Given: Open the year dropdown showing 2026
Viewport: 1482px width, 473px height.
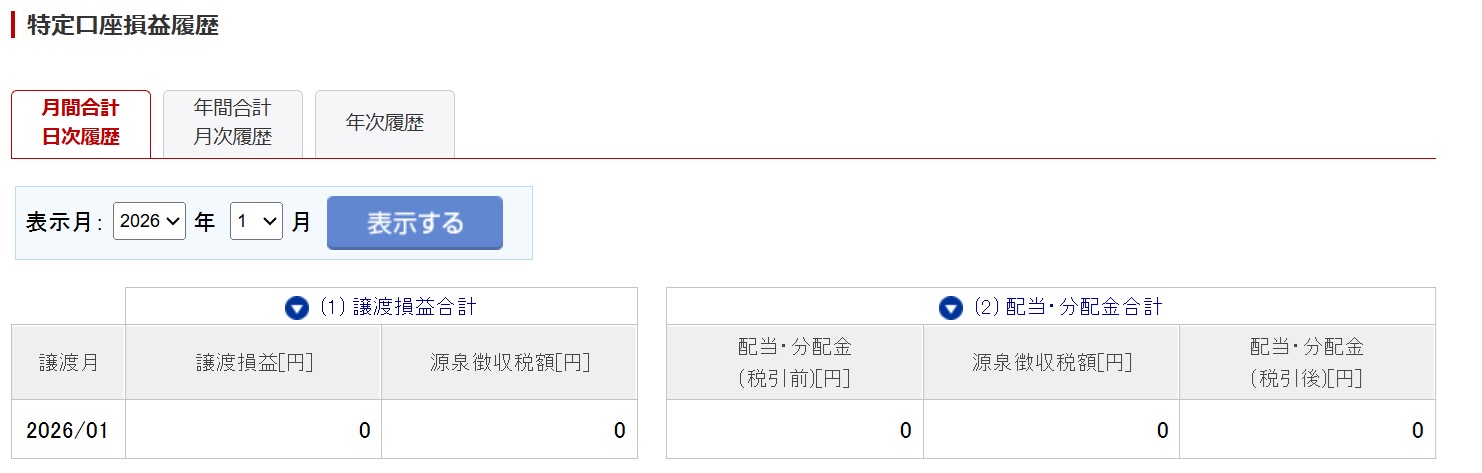Looking at the screenshot, I should 149,222.
